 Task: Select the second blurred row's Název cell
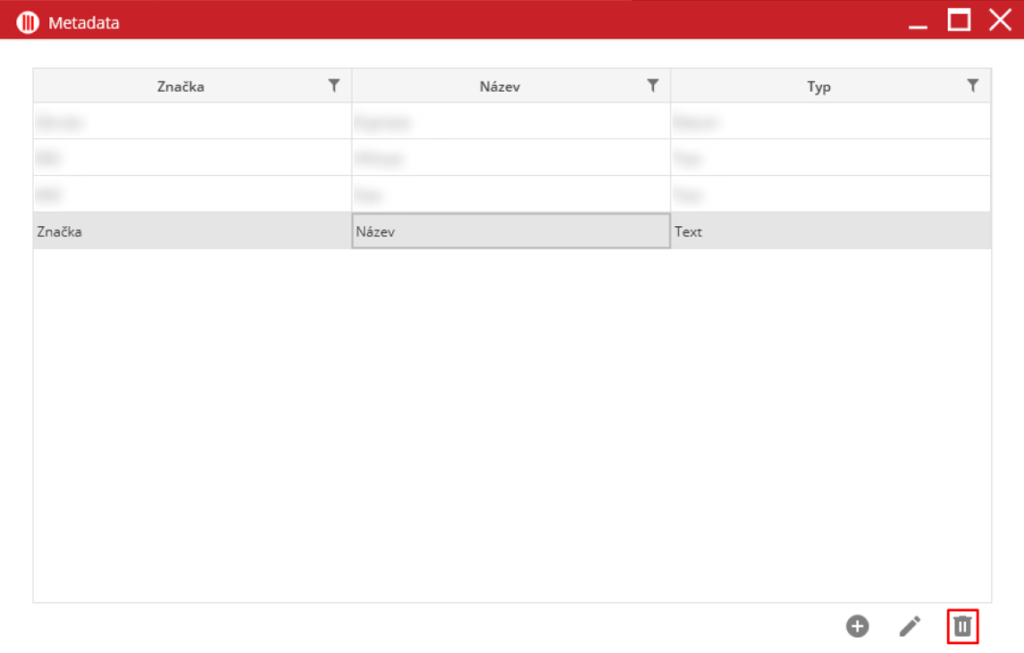click(510, 158)
